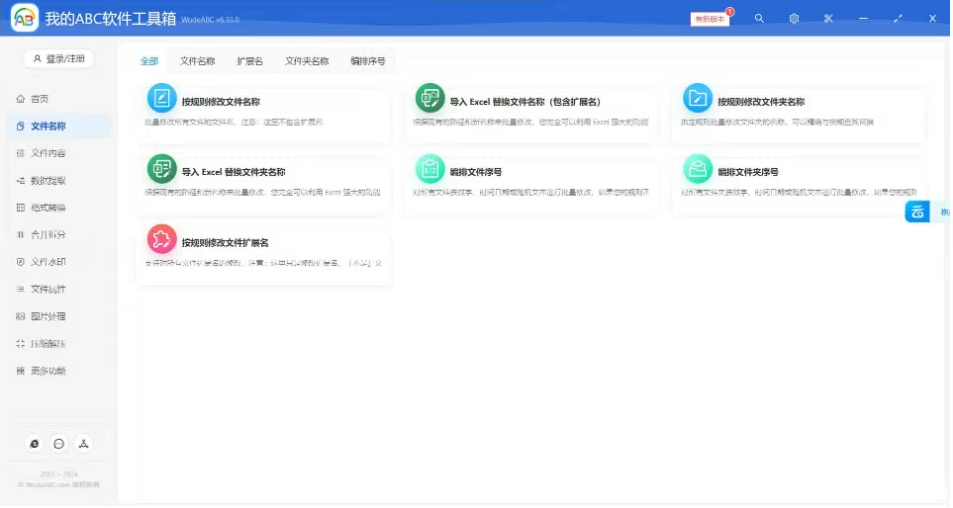Click the search magnifier in title bar
The image size is (953, 508).
tap(759, 18)
